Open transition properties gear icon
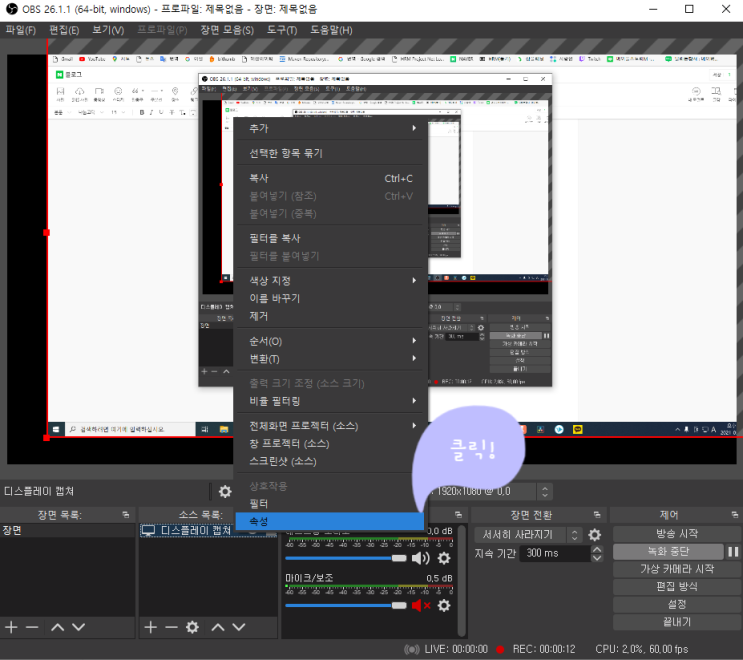 (x=595, y=535)
